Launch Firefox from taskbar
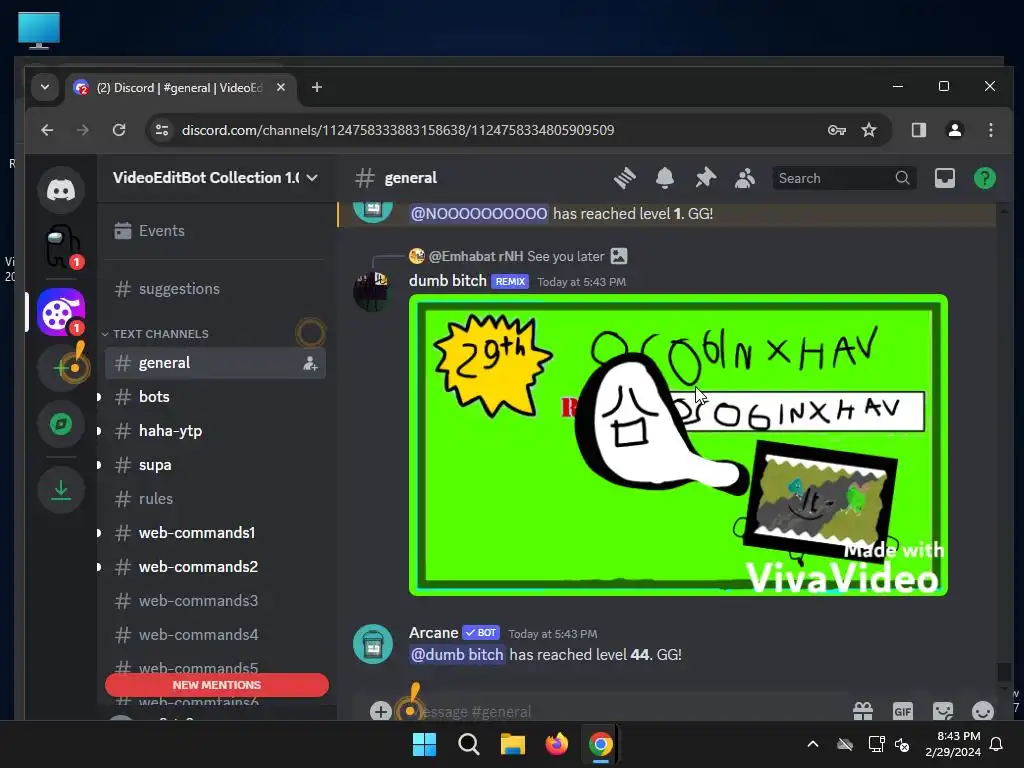 pos(556,744)
